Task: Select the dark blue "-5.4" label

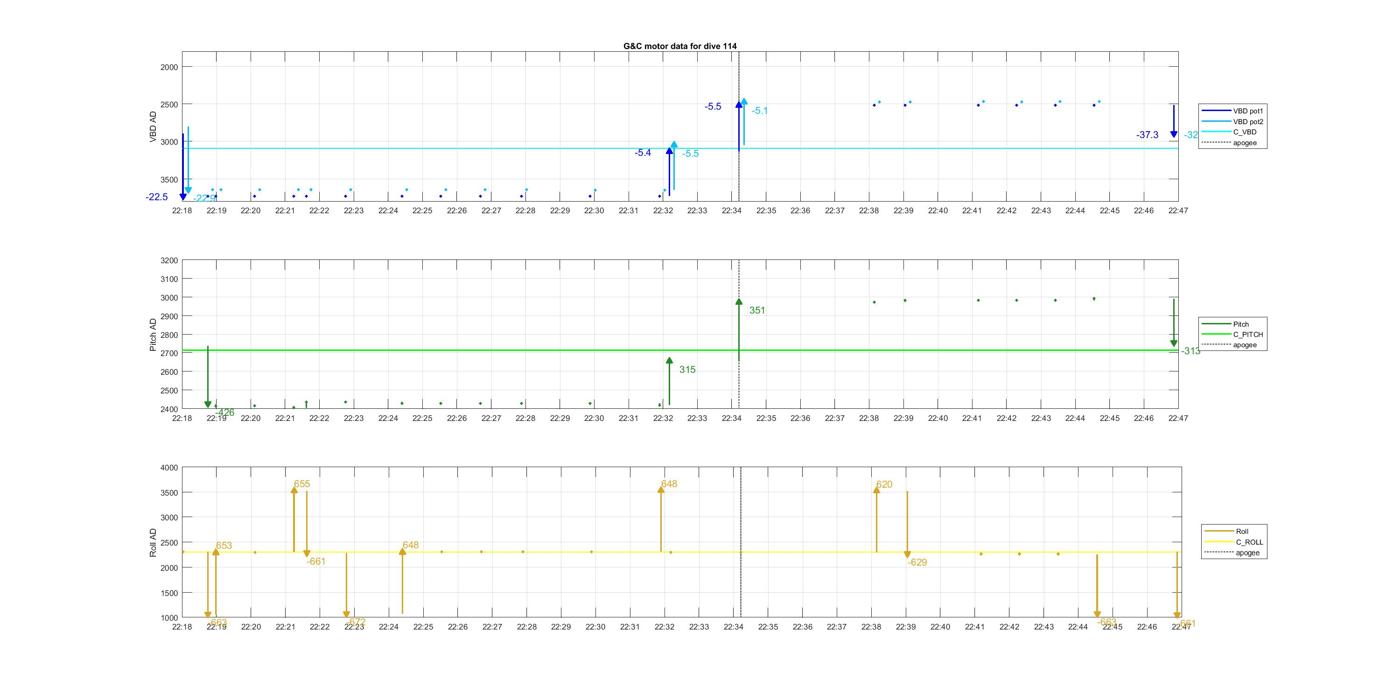Action: pyautogui.click(x=643, y=153)
